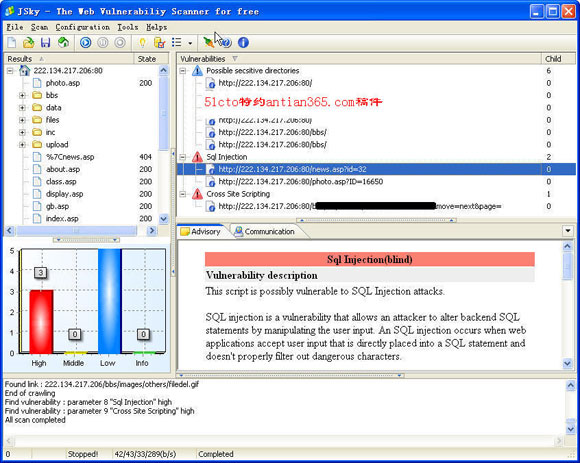Open the Tools menu
The width and height of the screenshot is (580, 463).
coord(128,27)
